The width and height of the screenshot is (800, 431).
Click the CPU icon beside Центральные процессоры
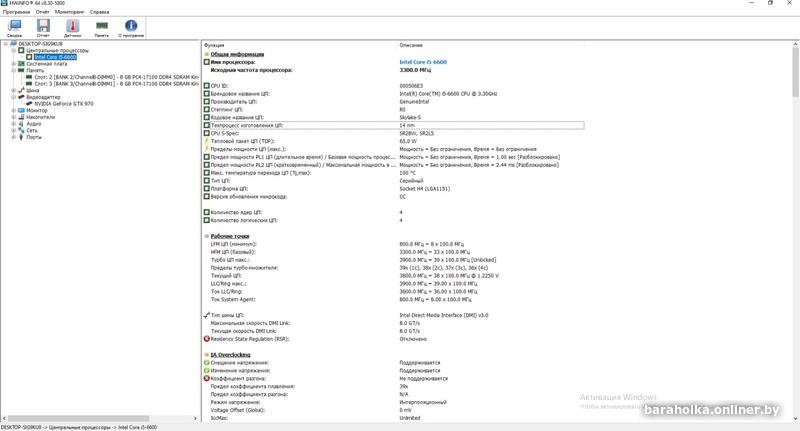coord(21,50)
